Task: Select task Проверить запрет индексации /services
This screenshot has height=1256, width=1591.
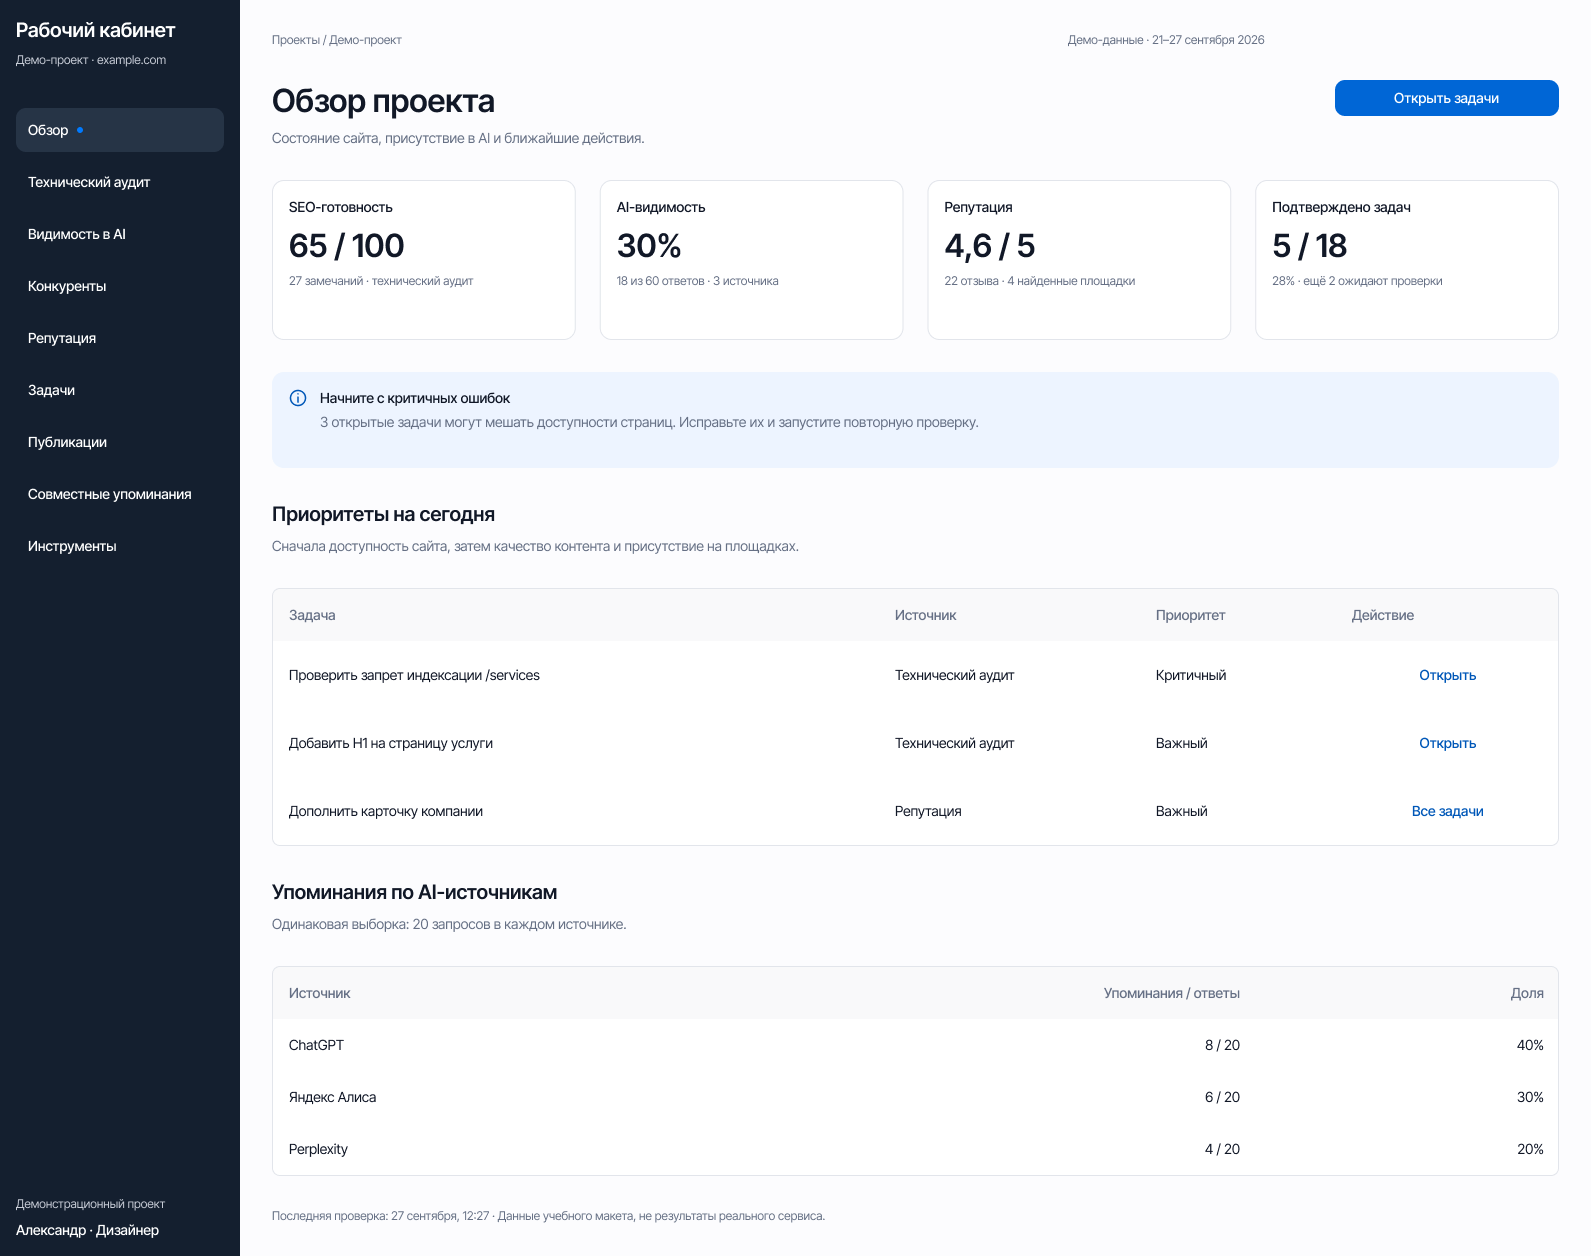Action: pyautogui.click(x=414, y=675)
